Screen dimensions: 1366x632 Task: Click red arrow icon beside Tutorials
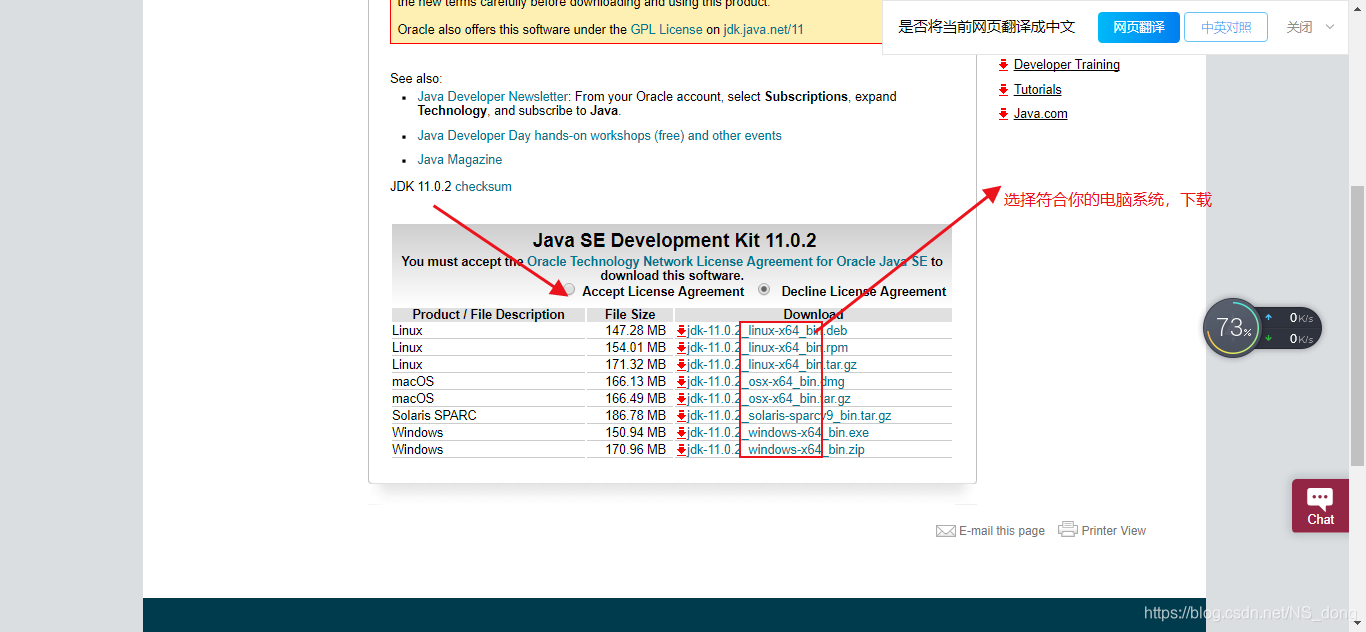click(x=1004, y=90)
